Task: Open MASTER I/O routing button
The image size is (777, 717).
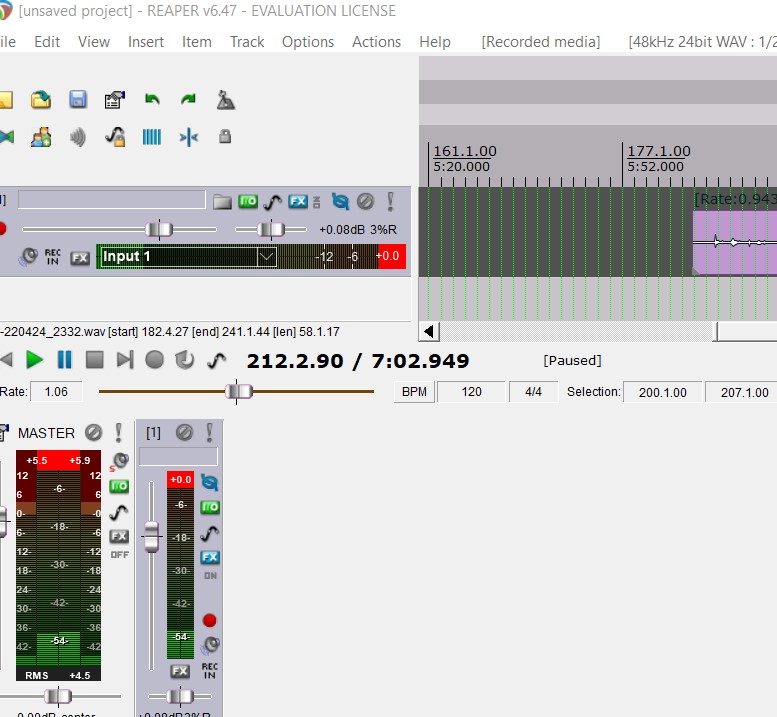Action: coord(119,486)
